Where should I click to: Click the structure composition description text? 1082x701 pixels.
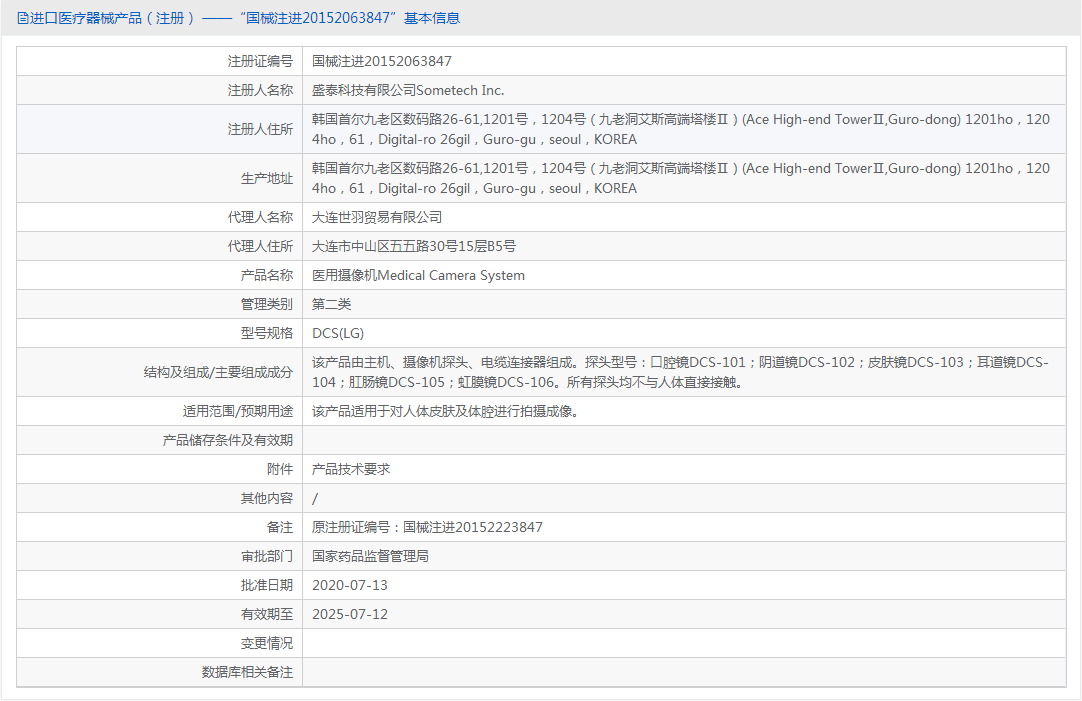pos(680,372)
